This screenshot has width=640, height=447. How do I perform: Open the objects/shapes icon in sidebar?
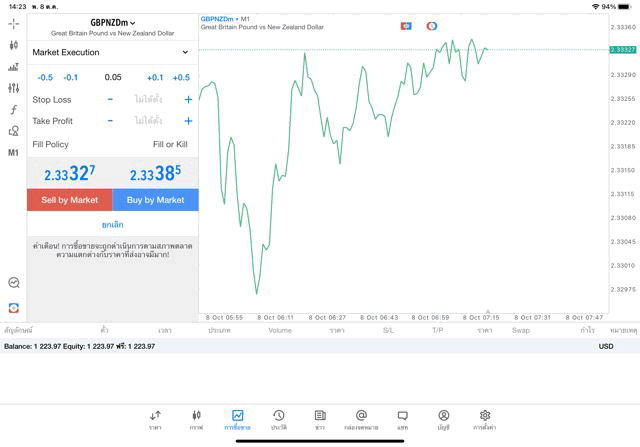(x=13, y=131)
